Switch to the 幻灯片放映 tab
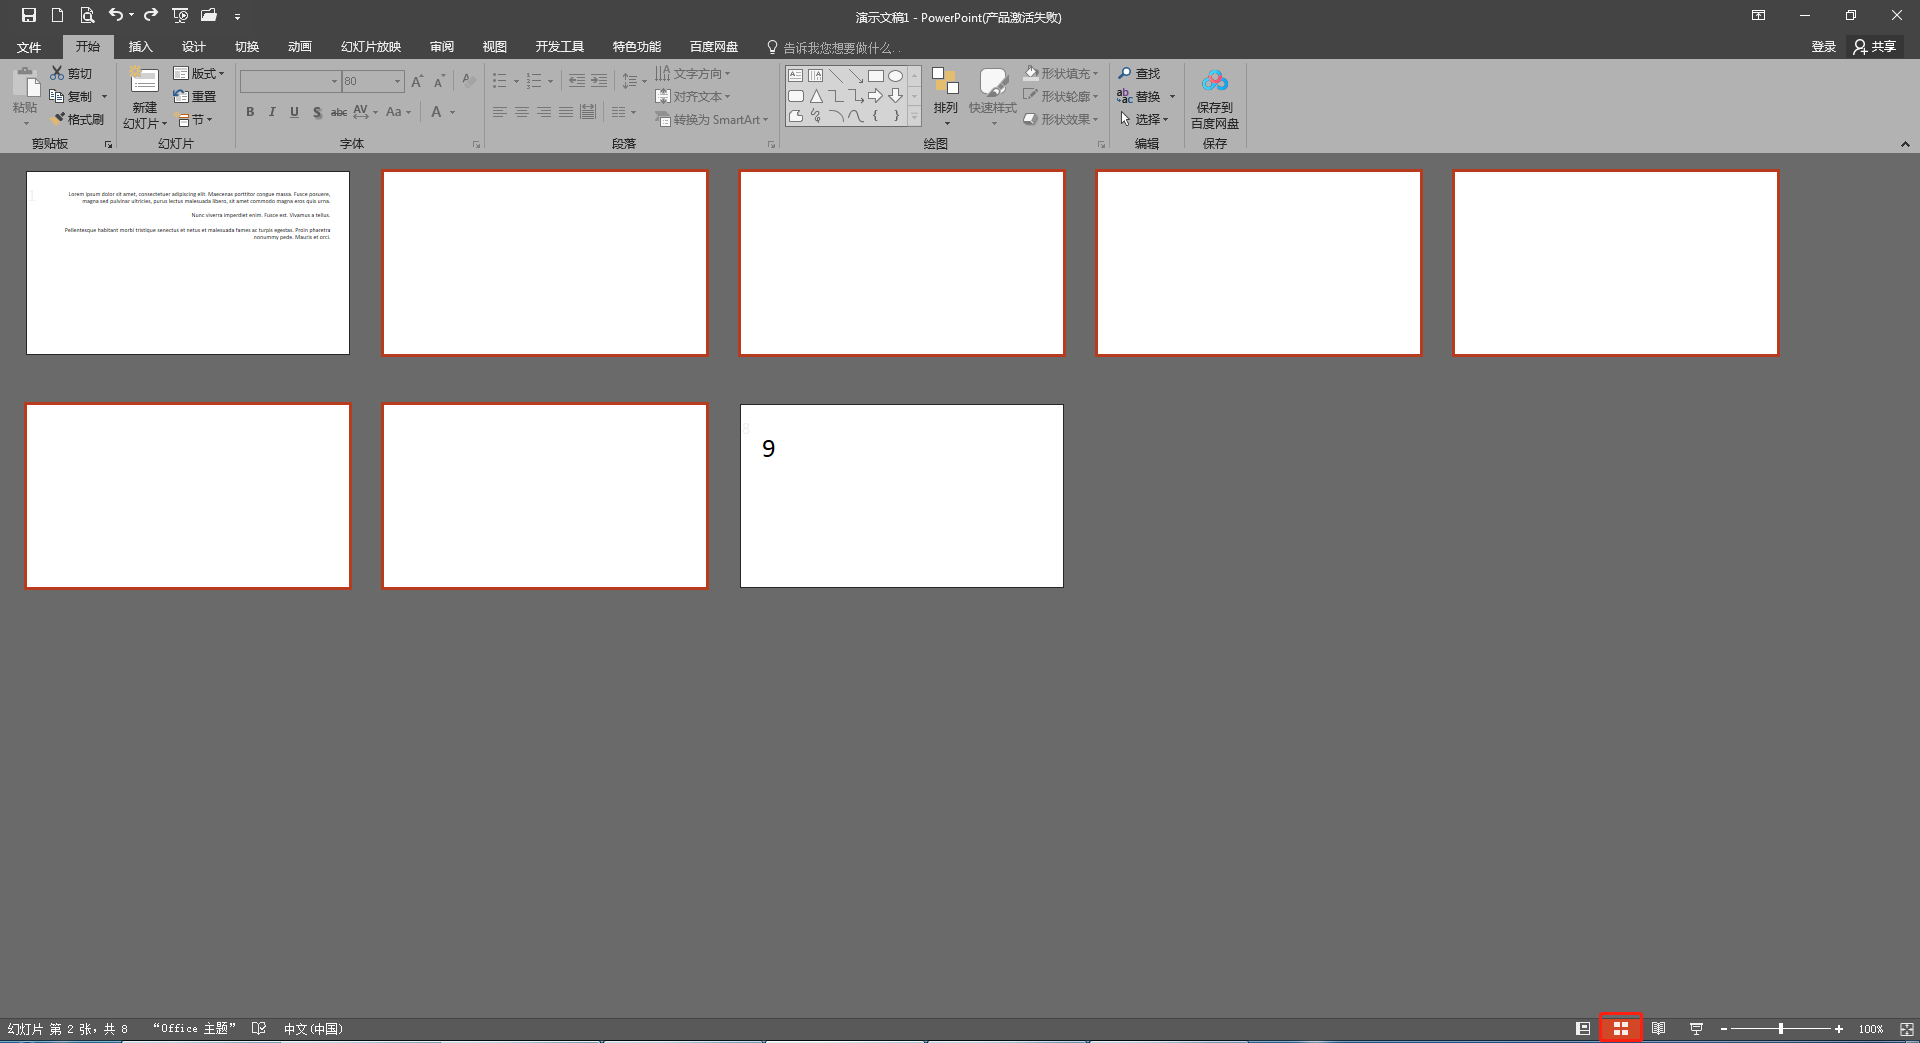Viewport: 1920px width, 1043px height. (x=370, y=47)
